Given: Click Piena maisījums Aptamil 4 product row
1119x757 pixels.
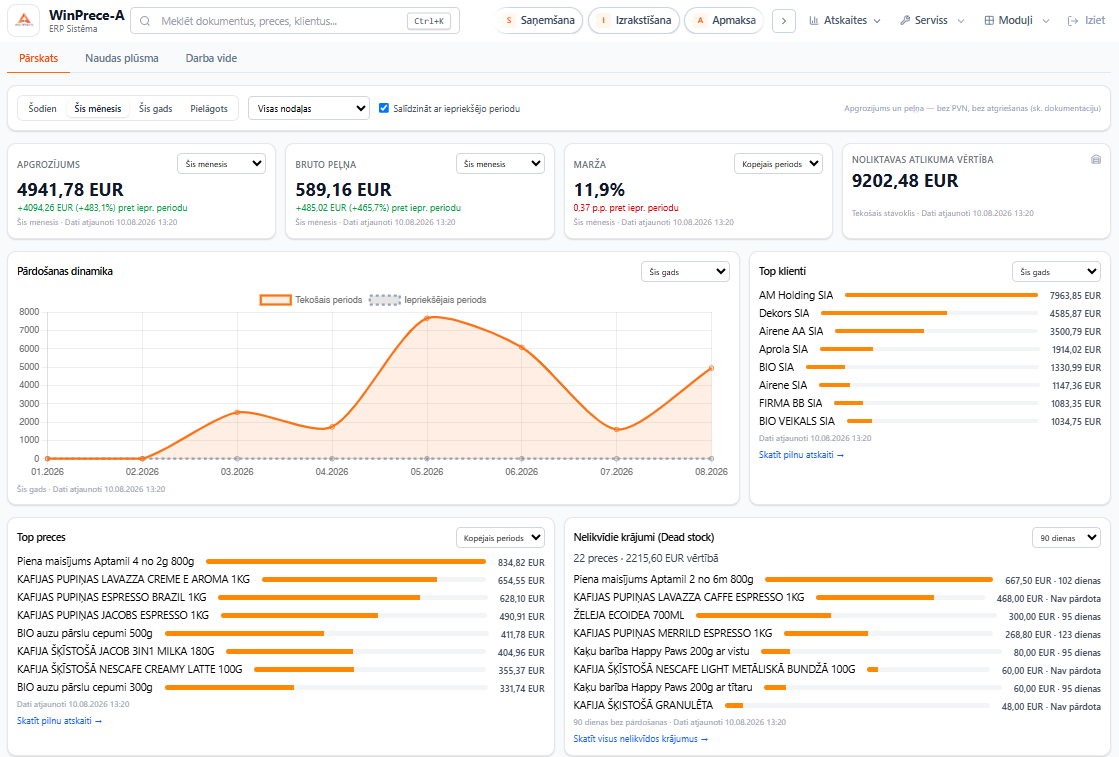Looking at the screenshot, I should click(280, 562).
